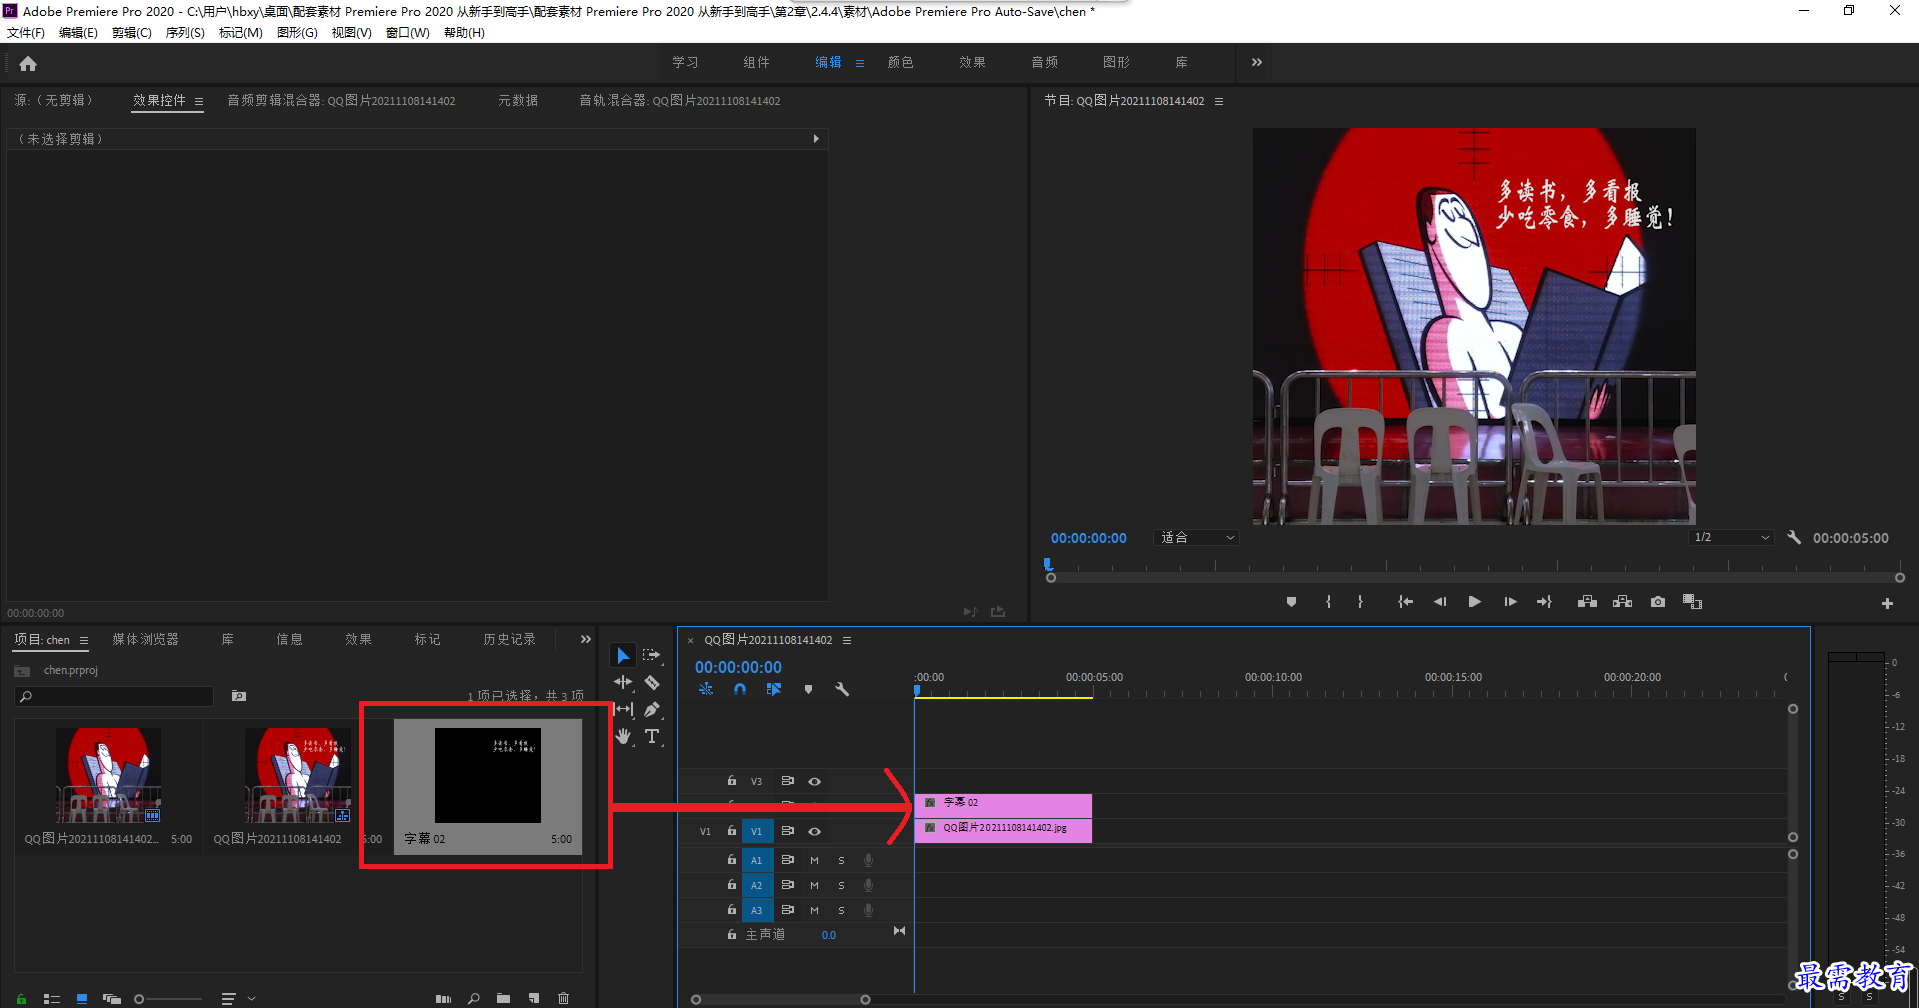Select the Pen tool
The image size is (1919, 1008).
point(652,709)
